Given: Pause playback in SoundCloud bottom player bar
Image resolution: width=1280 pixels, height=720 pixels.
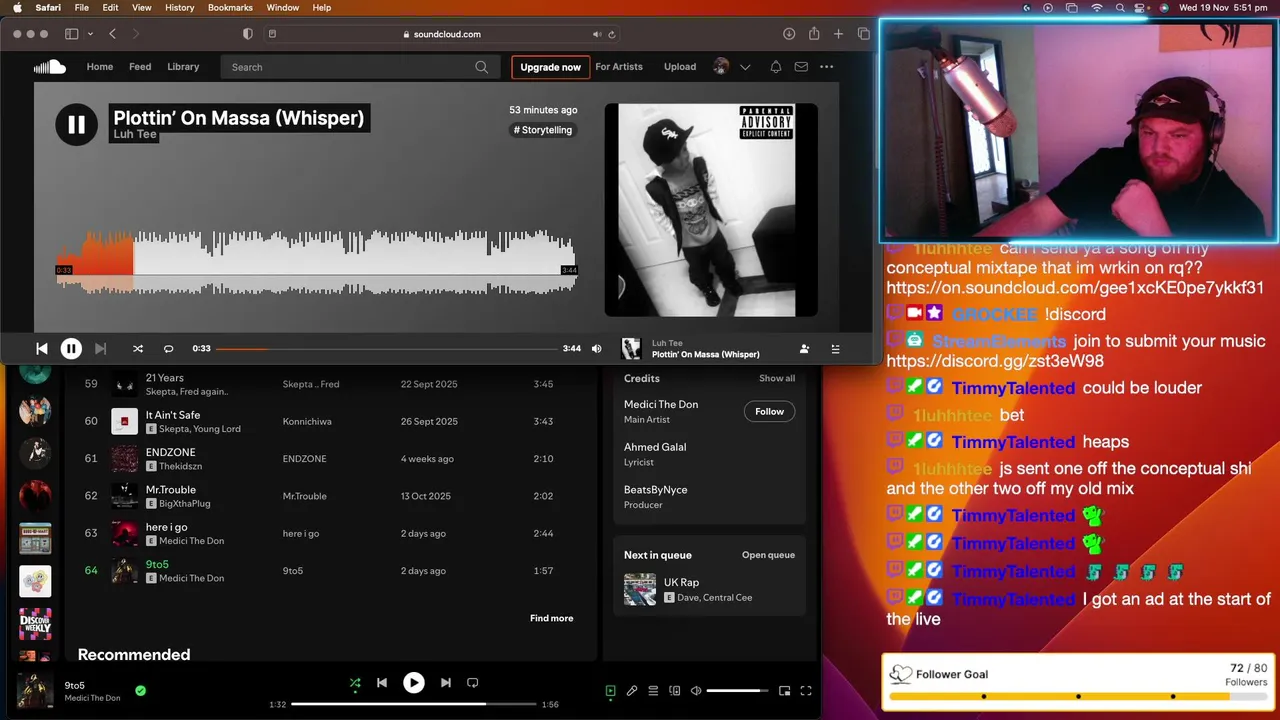Looking at the screenshot, I should click(71, 349).
